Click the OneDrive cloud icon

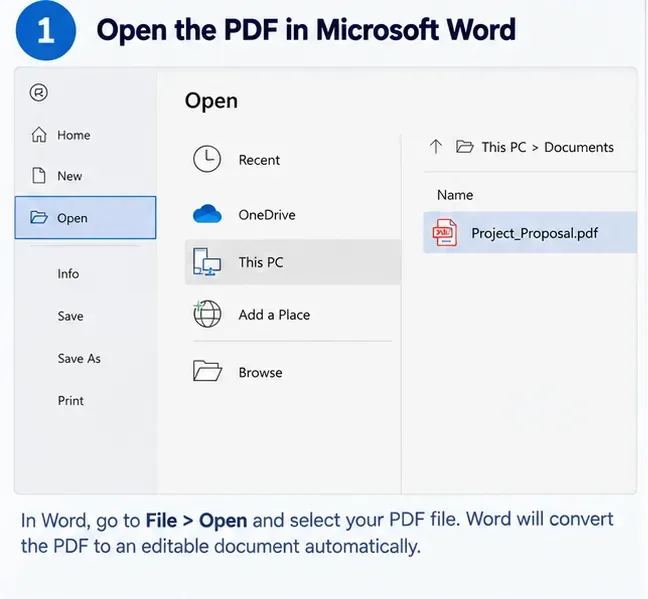coord(207,214)
